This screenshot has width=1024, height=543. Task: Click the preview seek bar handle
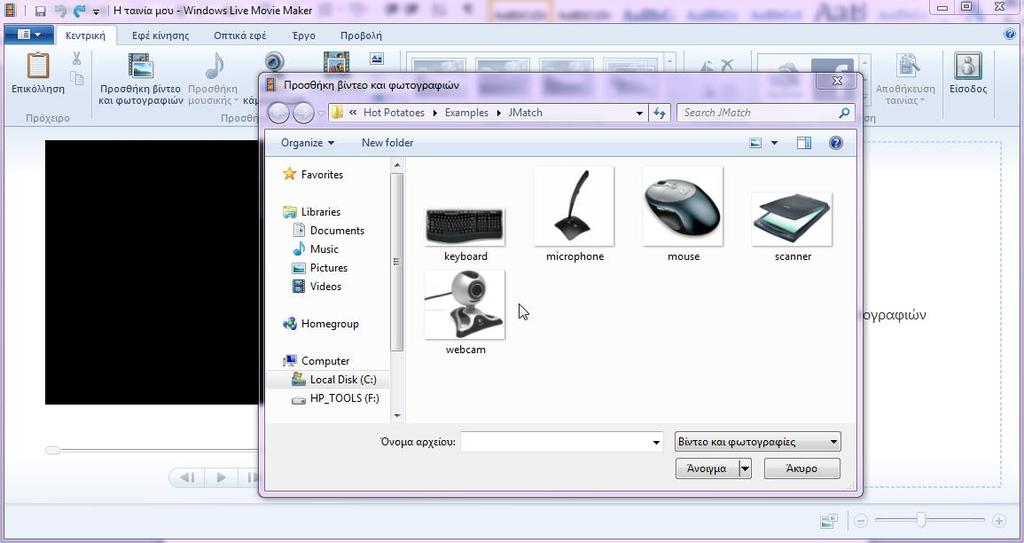pyautogui.click(x=53, y=450)
